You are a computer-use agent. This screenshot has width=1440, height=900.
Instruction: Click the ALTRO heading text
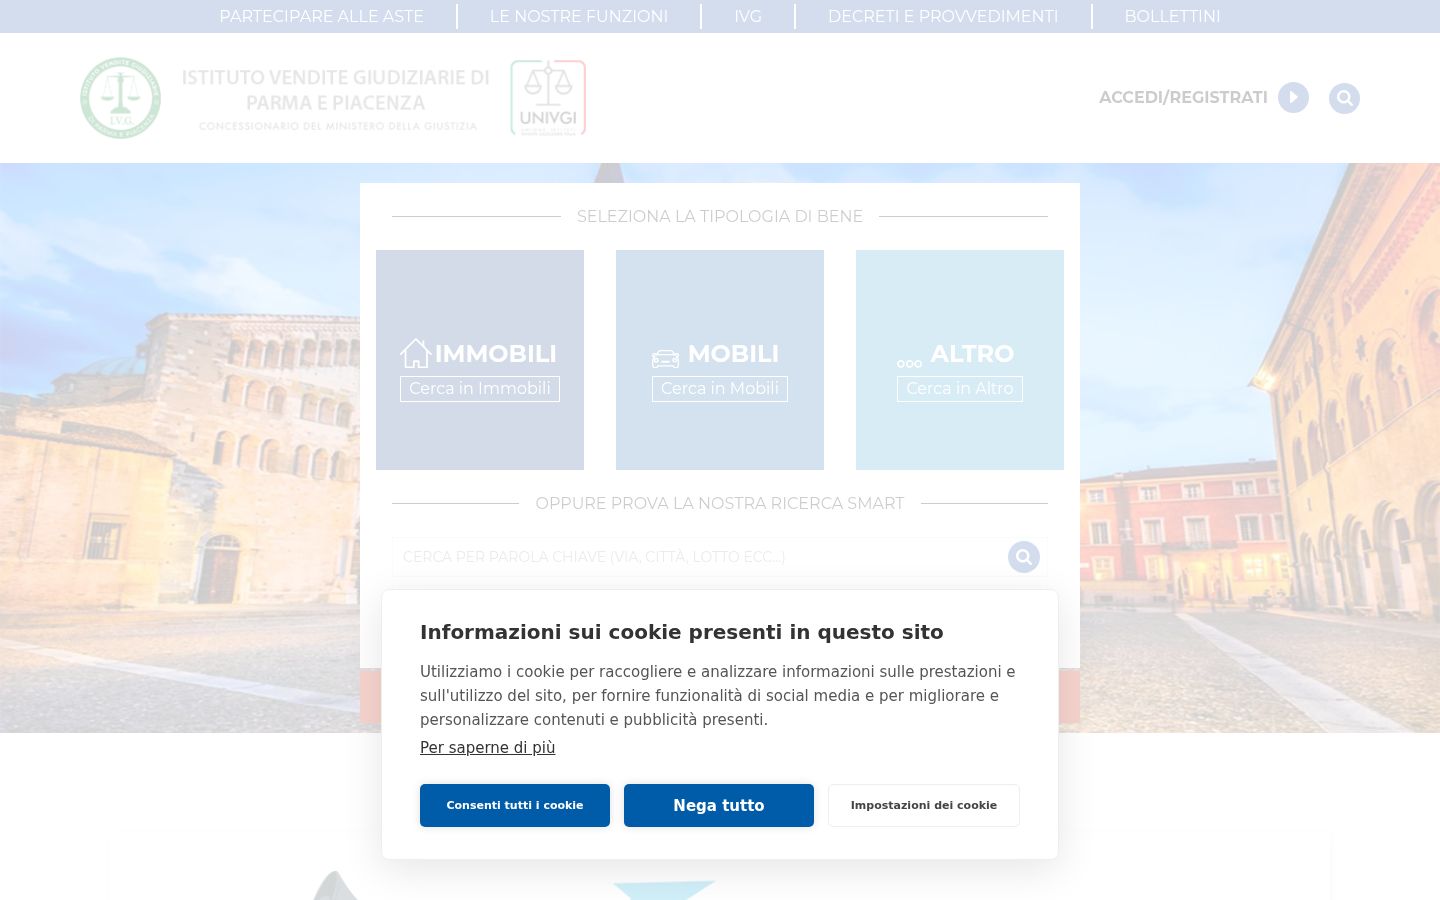pyautogui.click(x=972, y=354)
